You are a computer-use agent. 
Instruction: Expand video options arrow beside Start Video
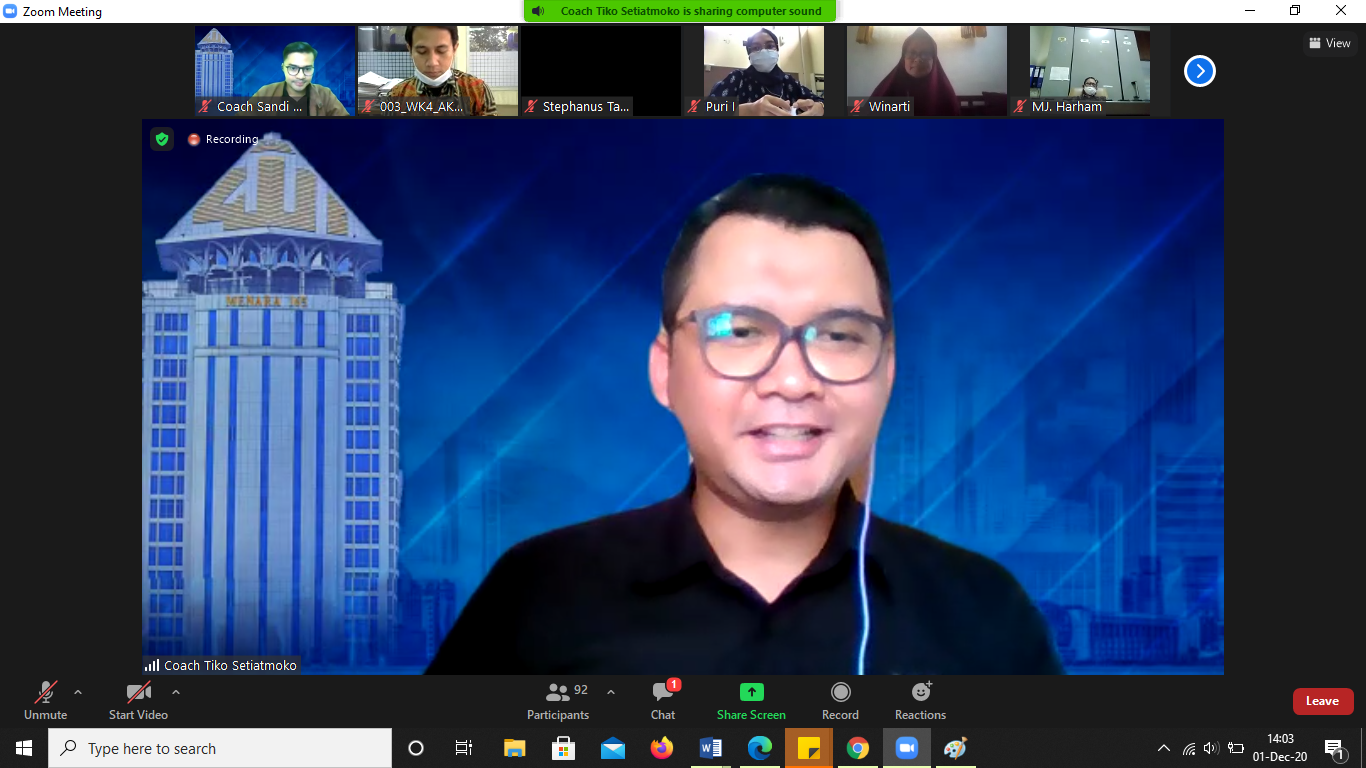(176, 692)
